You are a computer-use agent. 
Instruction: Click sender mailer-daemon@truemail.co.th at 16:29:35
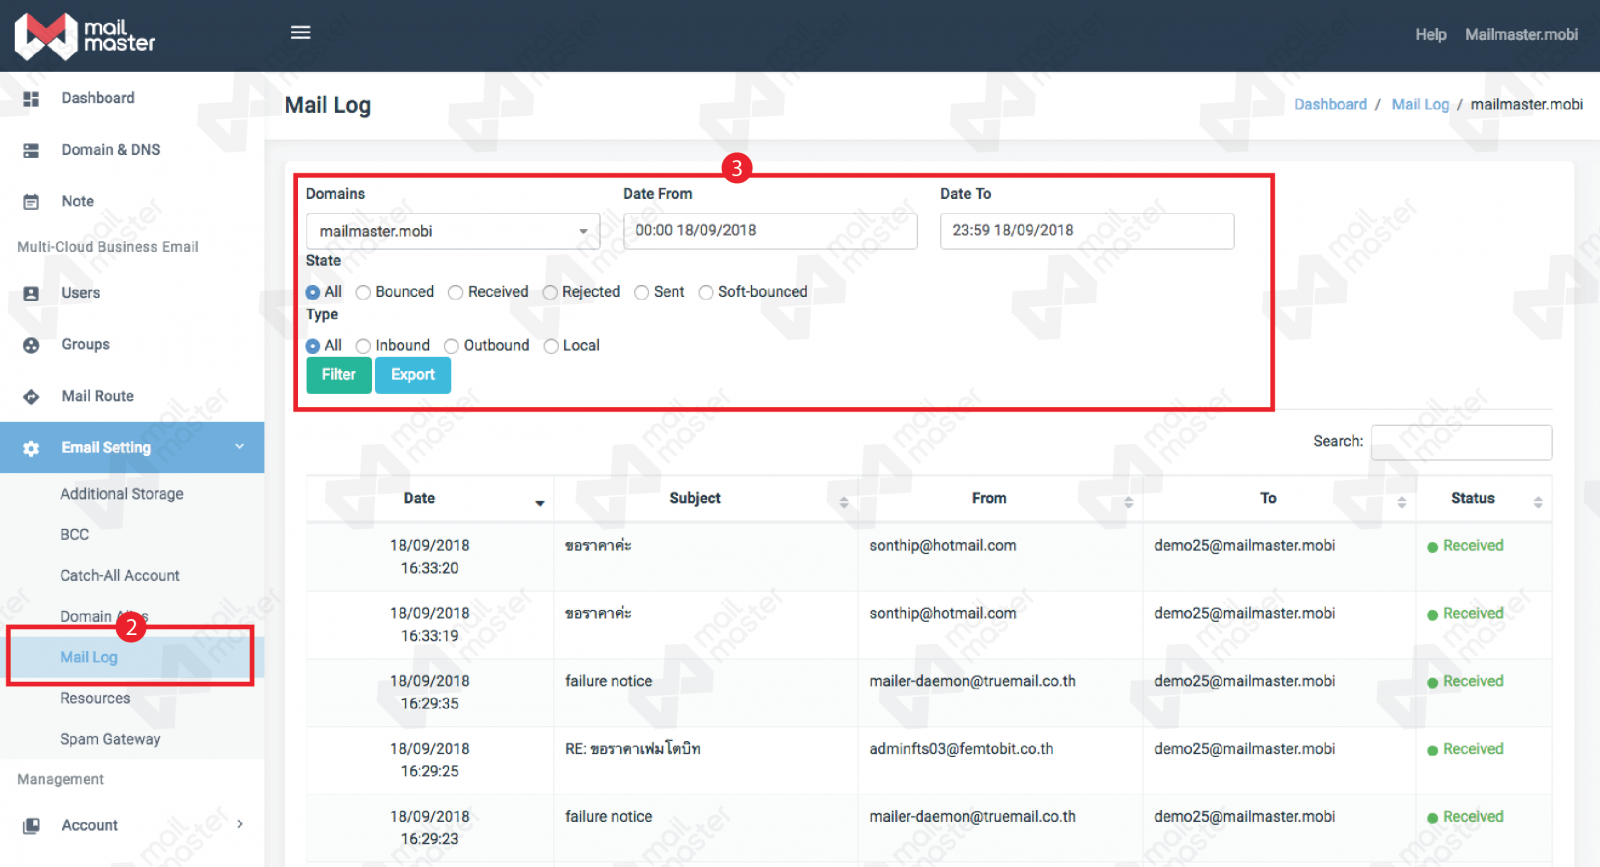pos(972,681)
